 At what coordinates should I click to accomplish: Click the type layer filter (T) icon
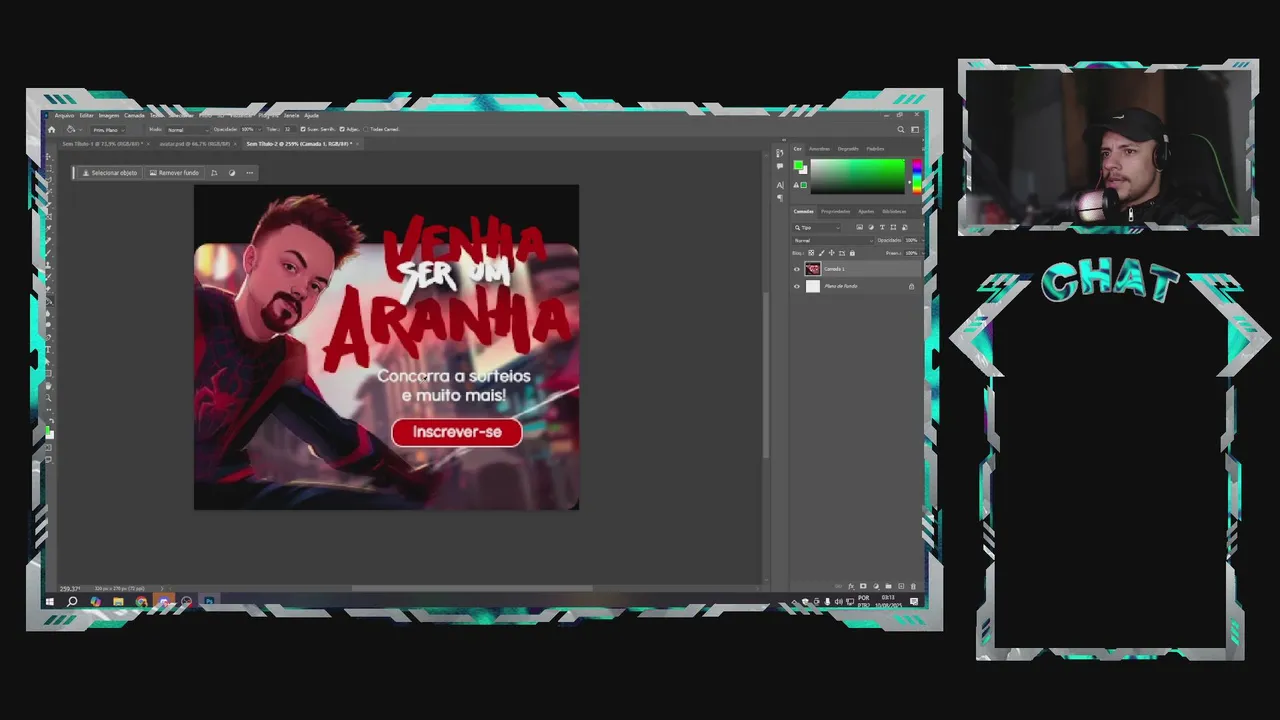882,227
